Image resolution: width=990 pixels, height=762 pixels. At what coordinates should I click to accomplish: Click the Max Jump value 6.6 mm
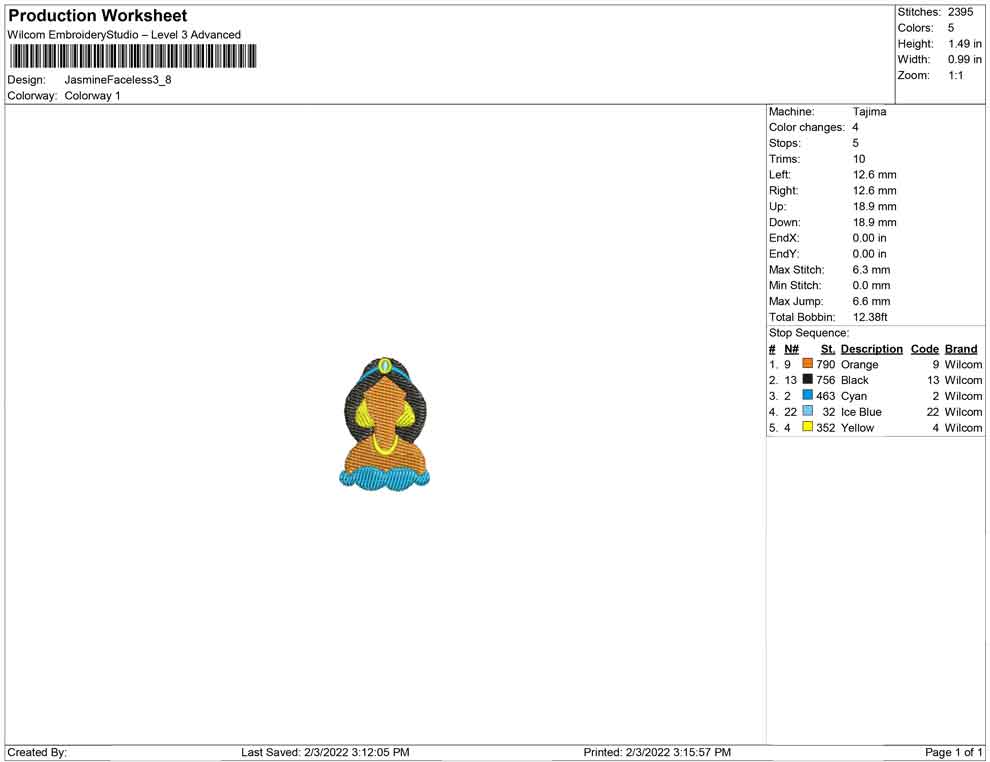871,301
